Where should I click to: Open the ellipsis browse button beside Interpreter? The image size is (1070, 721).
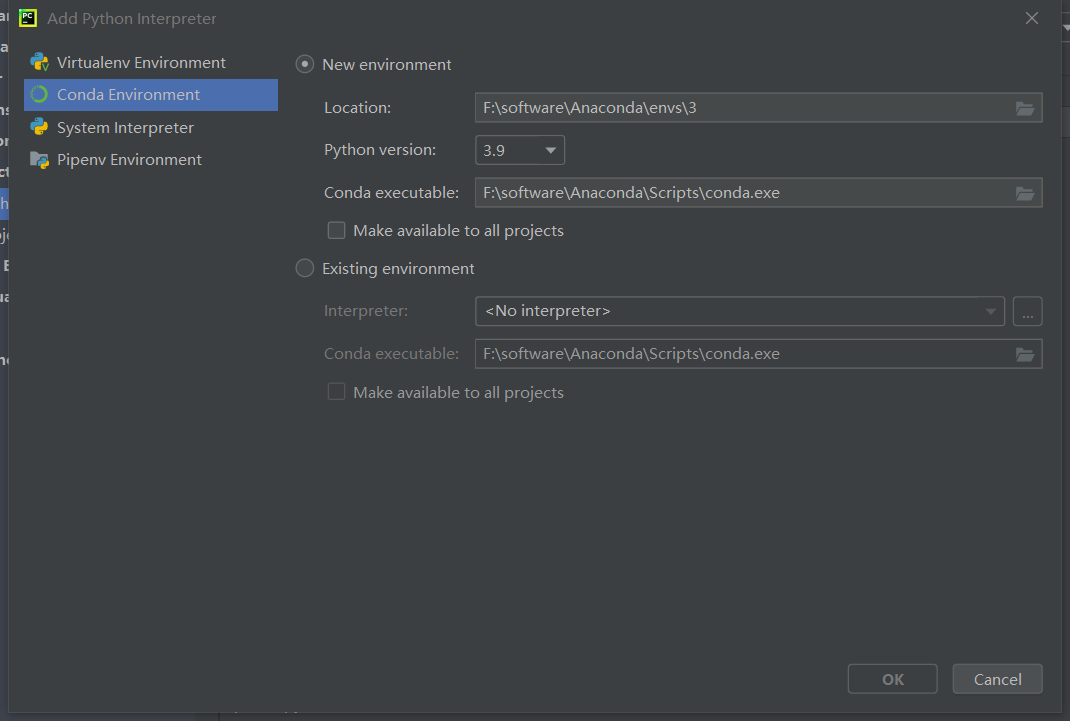click(x=1027, y=311)
